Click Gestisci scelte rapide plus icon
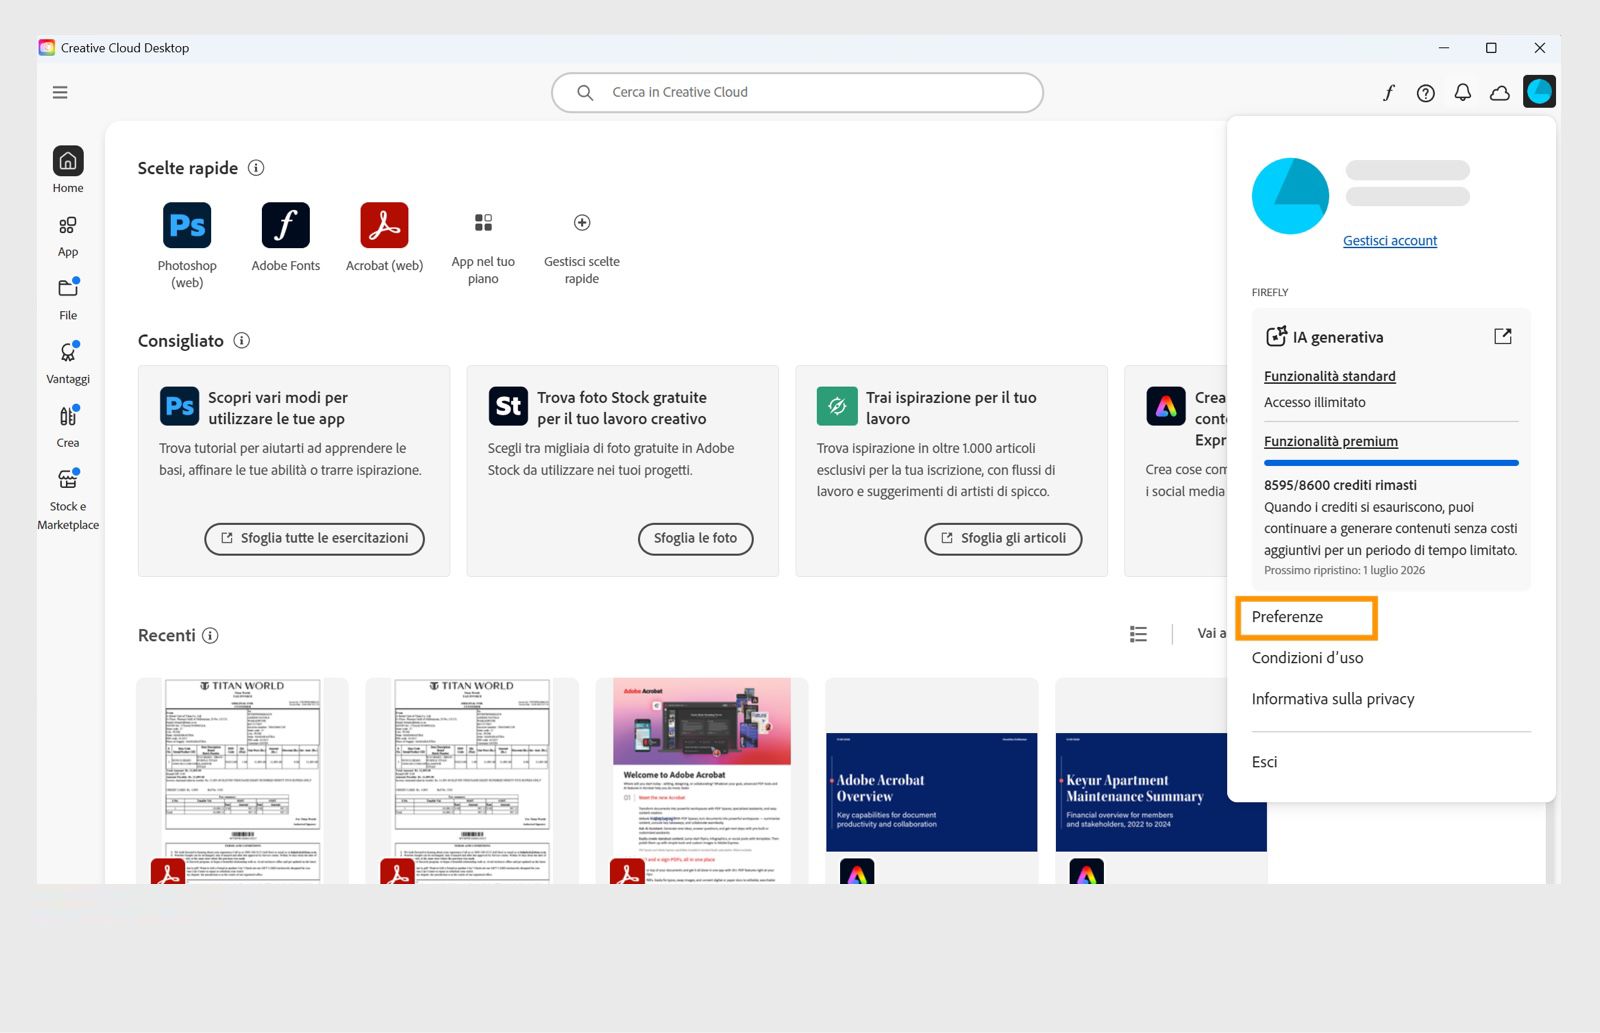Screen dimensions: 1600x1033 click(x=582, y=222)
